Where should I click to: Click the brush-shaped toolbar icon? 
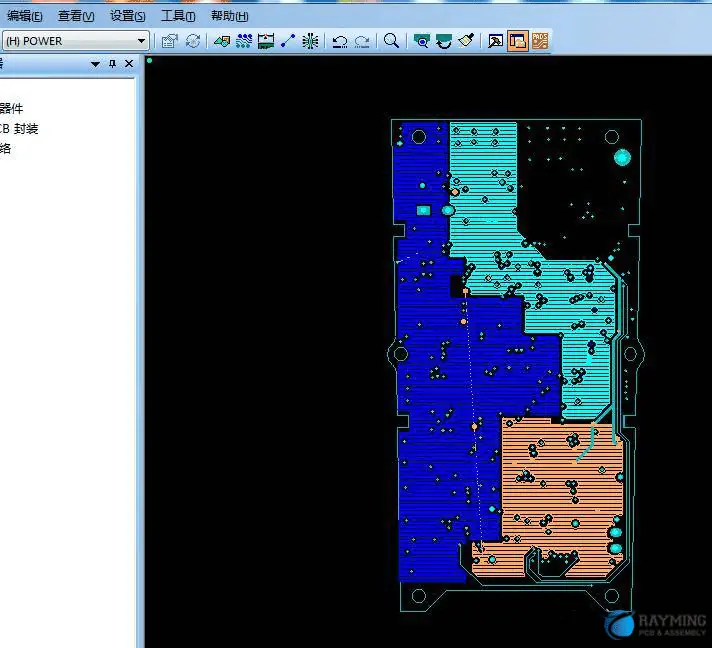tap(465, 41)
